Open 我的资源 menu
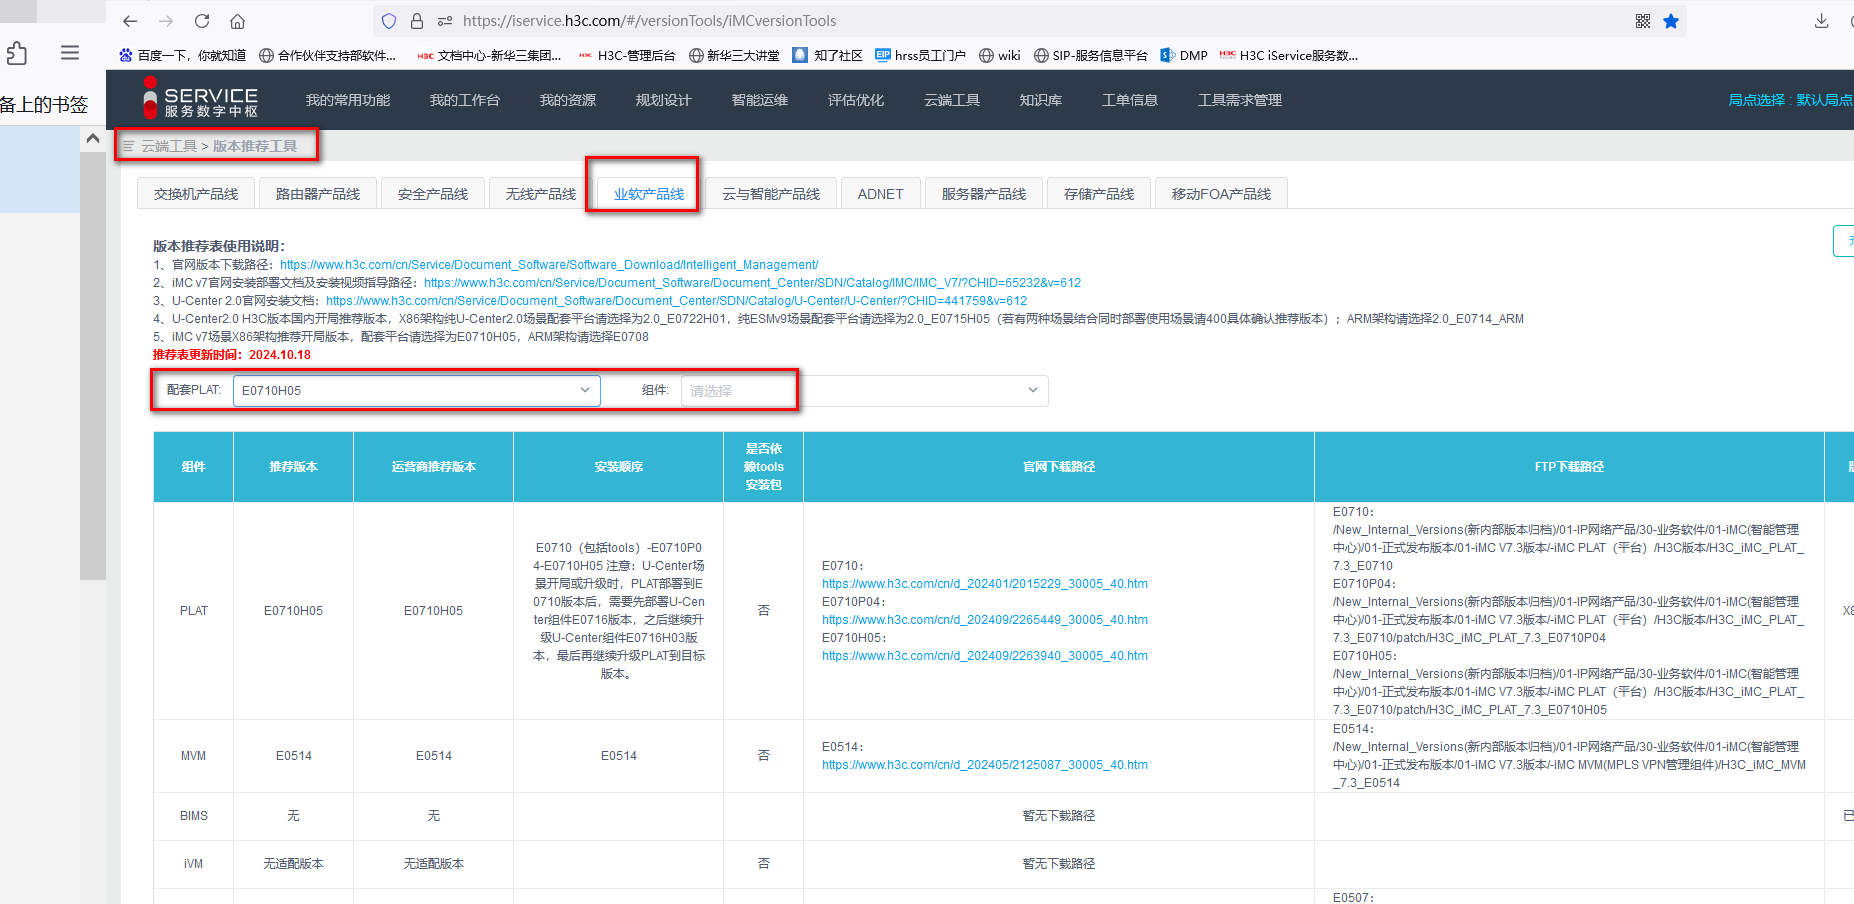The image size is (1854, 904). [x=568, y=100]
